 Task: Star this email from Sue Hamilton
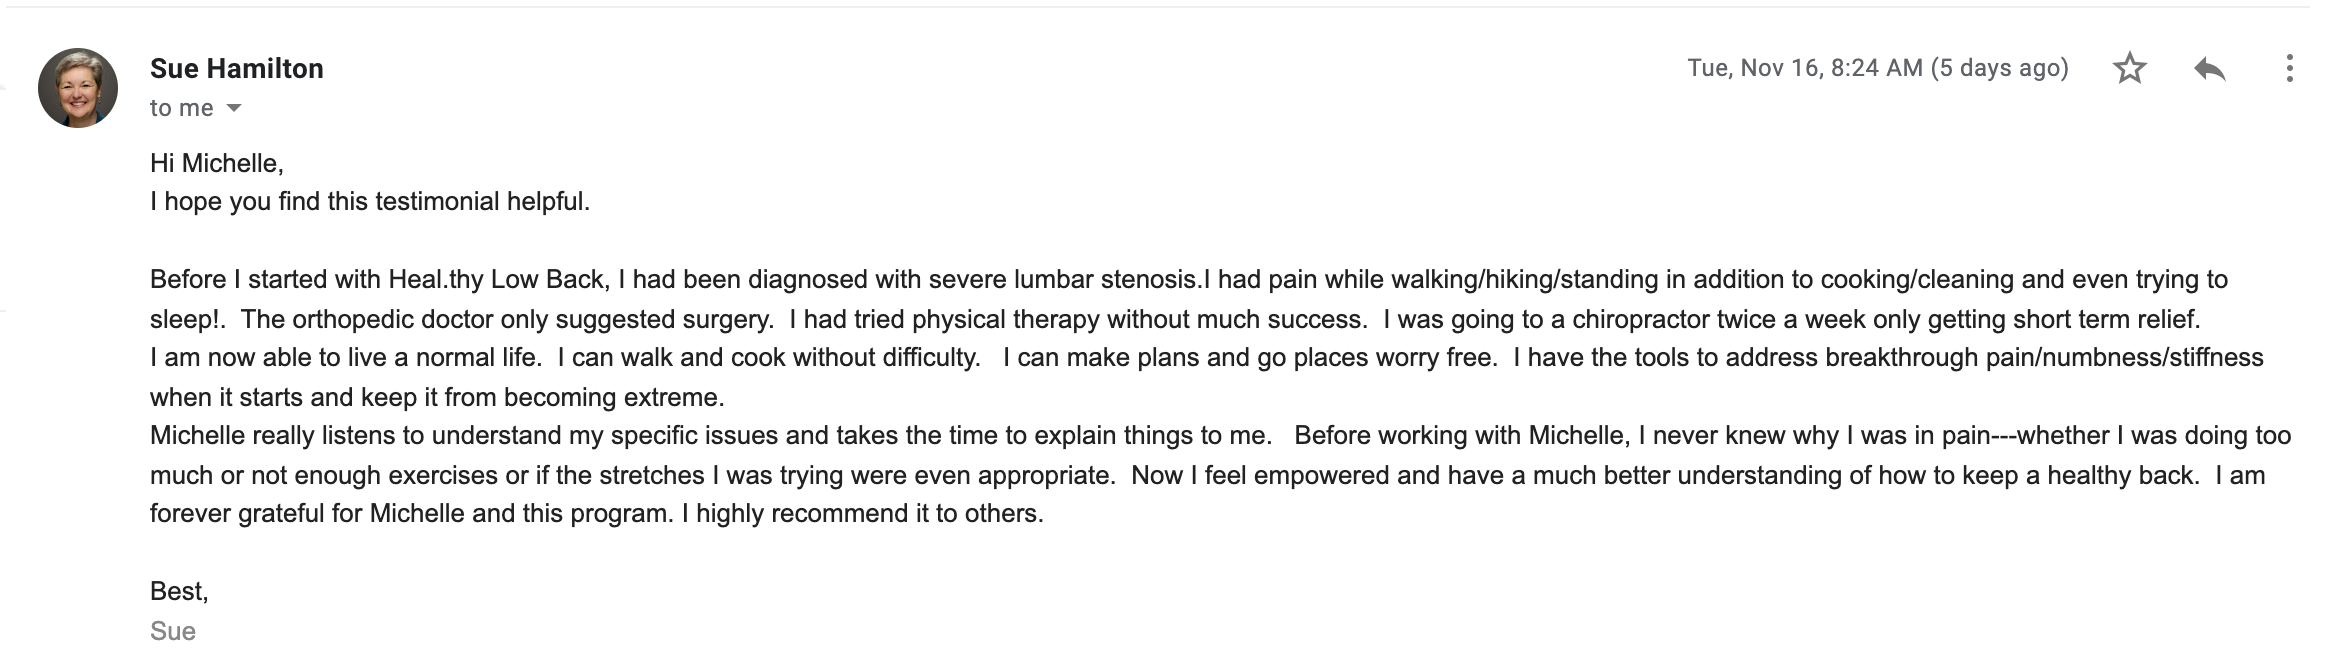click(2129, 68)
